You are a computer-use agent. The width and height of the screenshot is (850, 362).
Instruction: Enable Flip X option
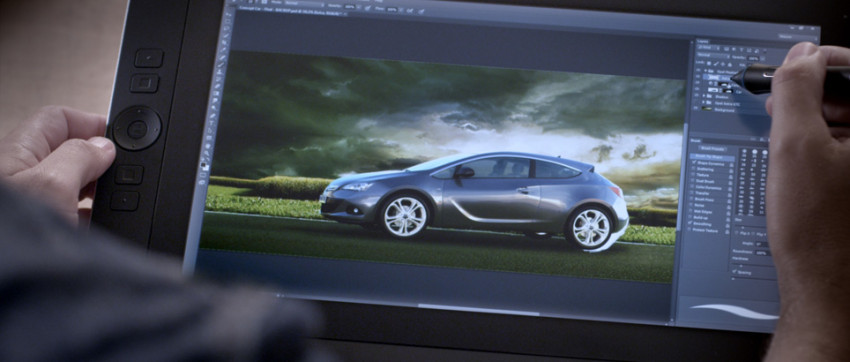coord(737,233)
